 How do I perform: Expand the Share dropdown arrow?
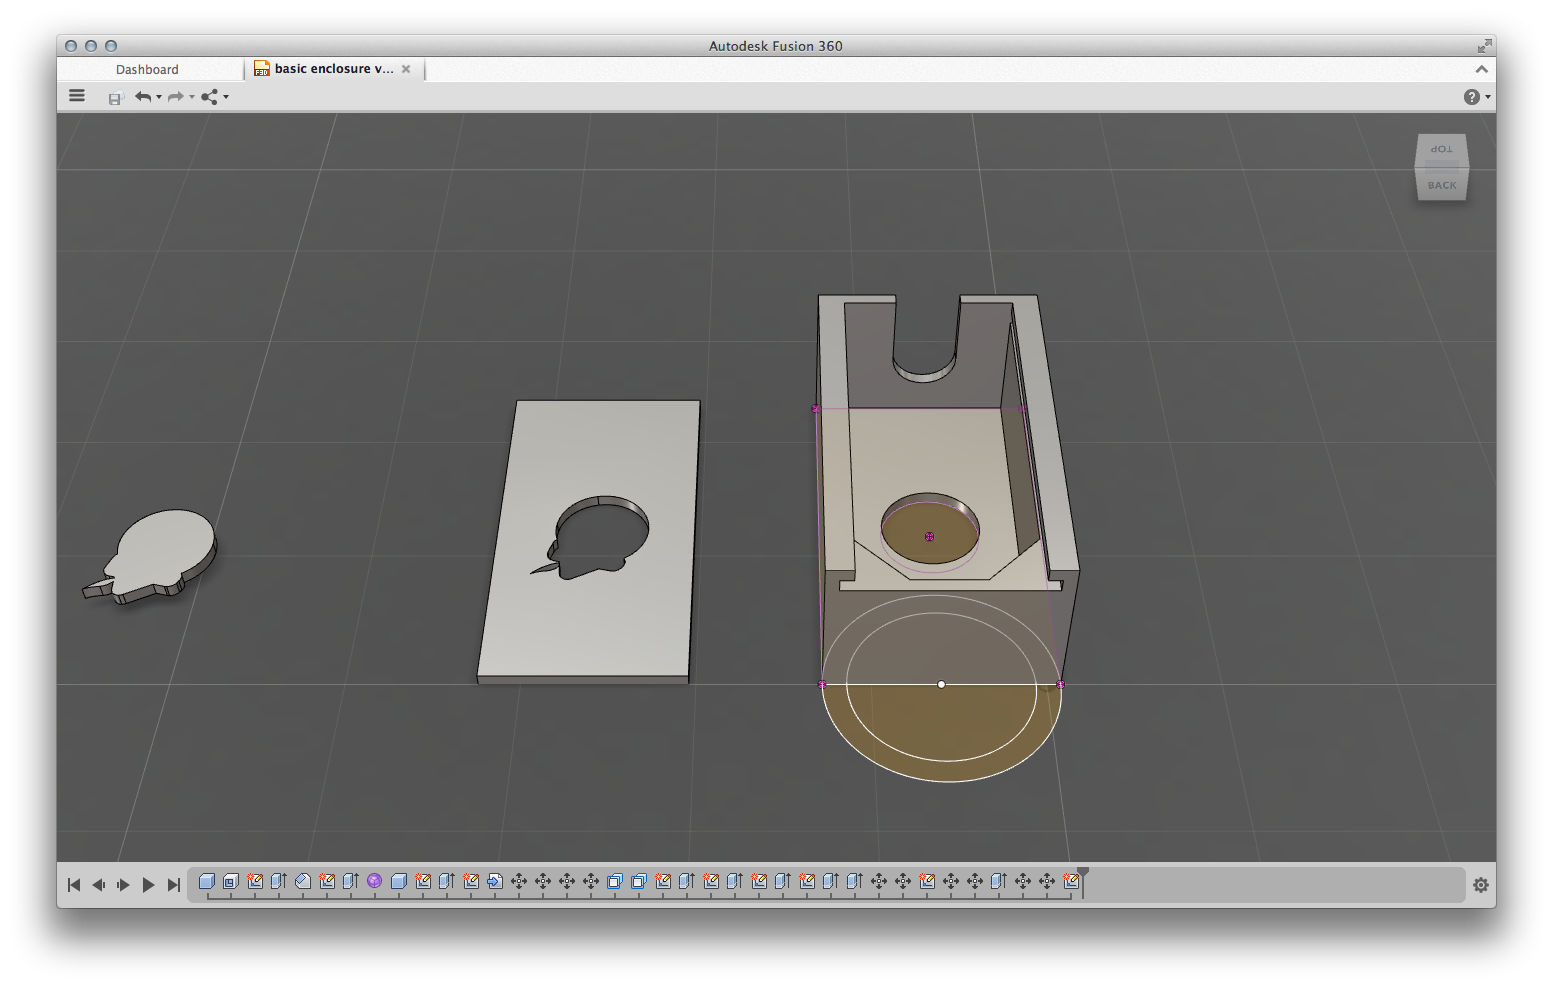click(226, 97)
